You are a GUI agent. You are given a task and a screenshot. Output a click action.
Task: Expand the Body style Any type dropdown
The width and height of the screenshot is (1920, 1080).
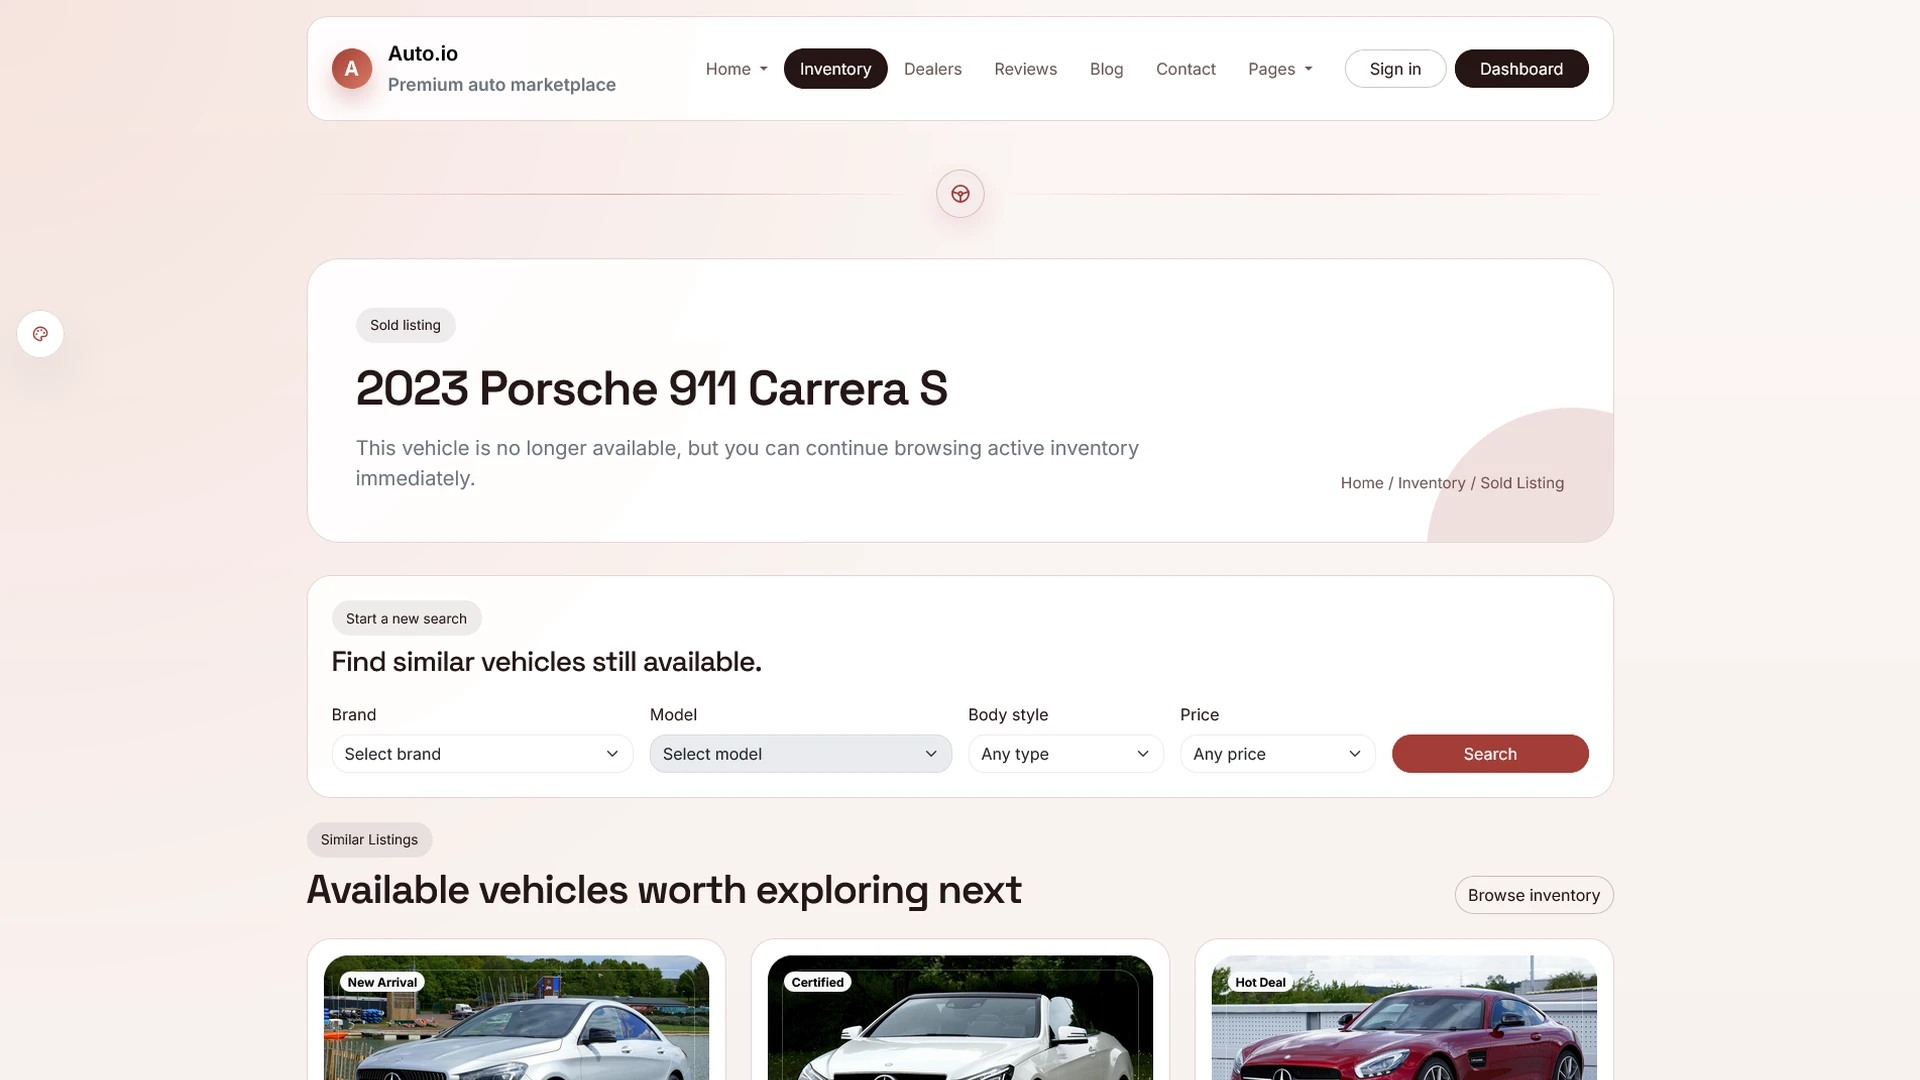pos(1065,754)
